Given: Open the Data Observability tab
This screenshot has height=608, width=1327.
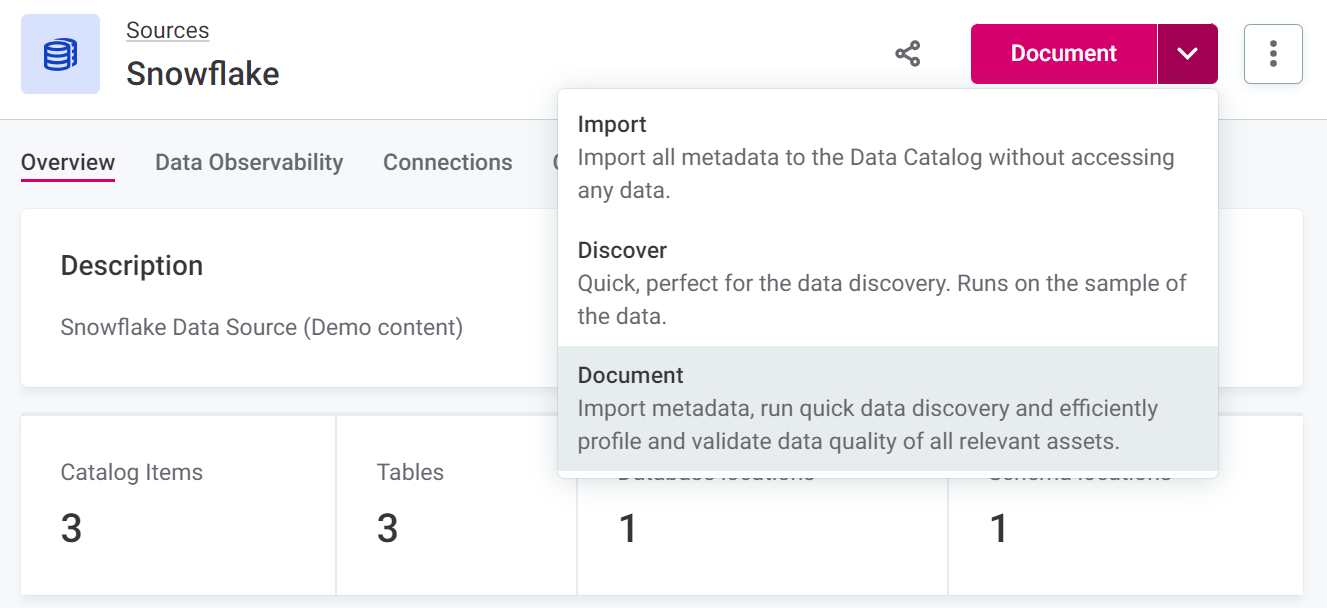Looking at the screenshot, I should click(249, 162).
